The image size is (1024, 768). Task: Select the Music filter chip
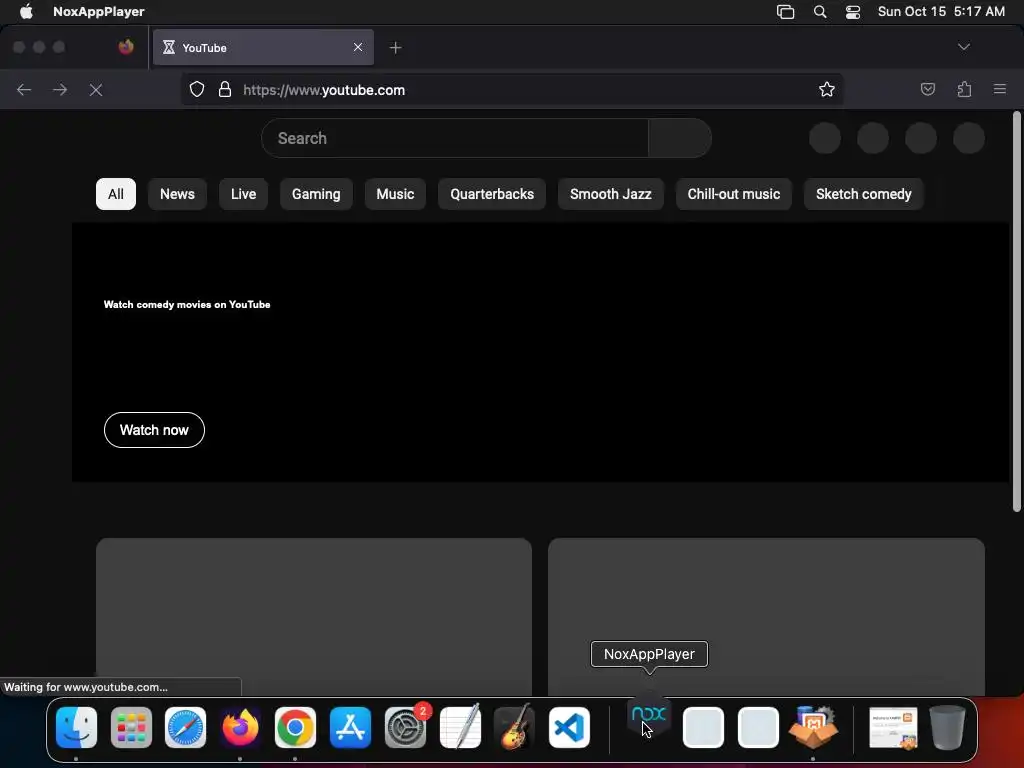pyautogui.click(x=395, y=194)
